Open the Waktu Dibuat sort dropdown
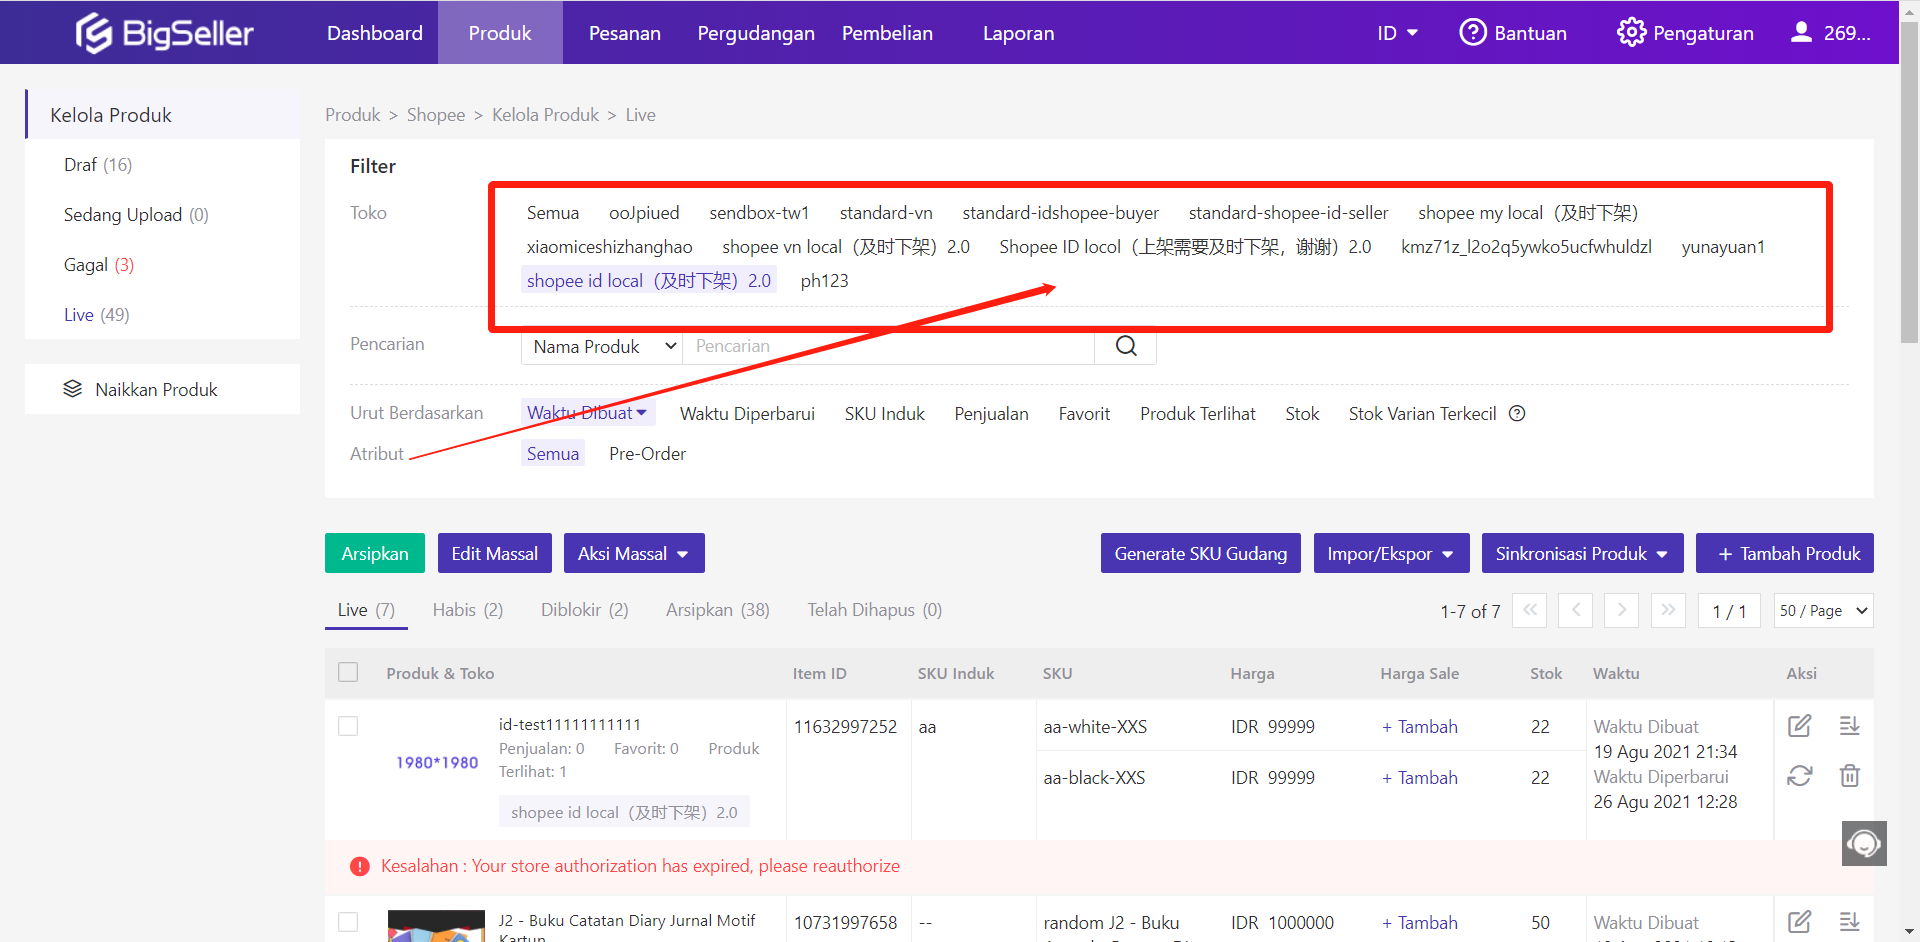 point(587,413)
